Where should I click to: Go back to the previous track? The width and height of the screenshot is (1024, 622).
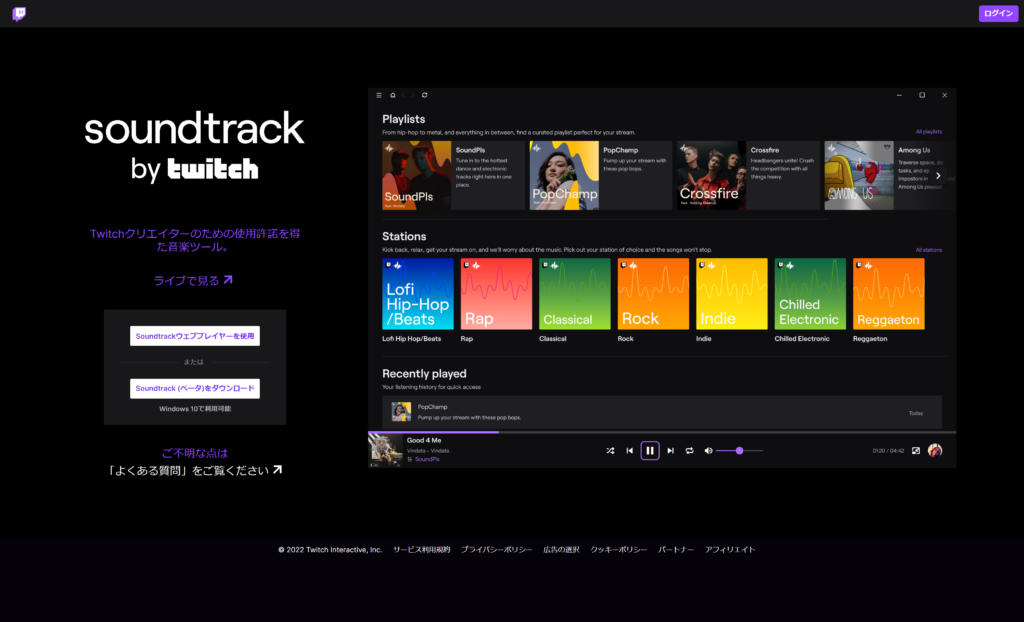tap(629, 451)
